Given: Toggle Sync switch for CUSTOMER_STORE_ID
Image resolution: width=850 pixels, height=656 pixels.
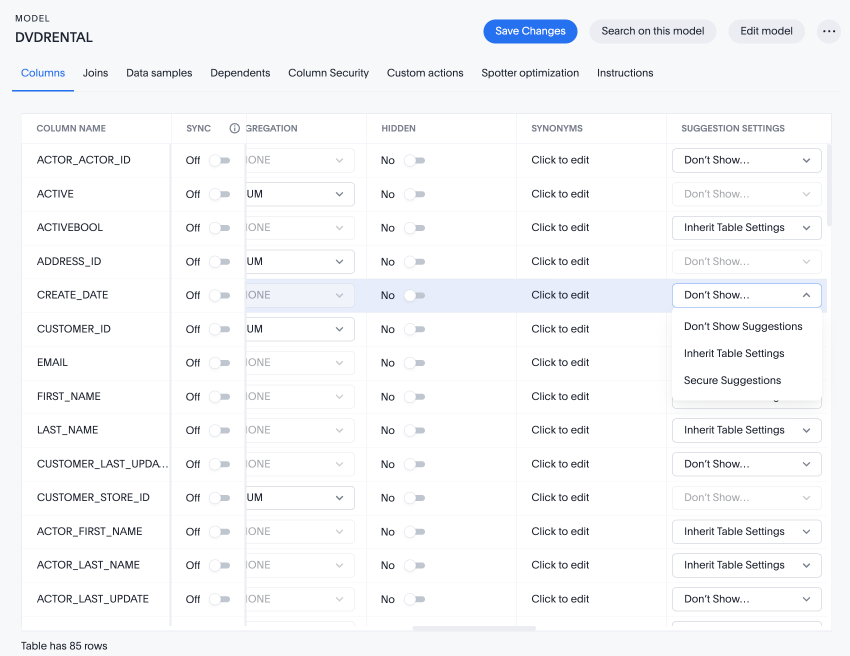Looking at the screenshot, I should tap(220, 498).
